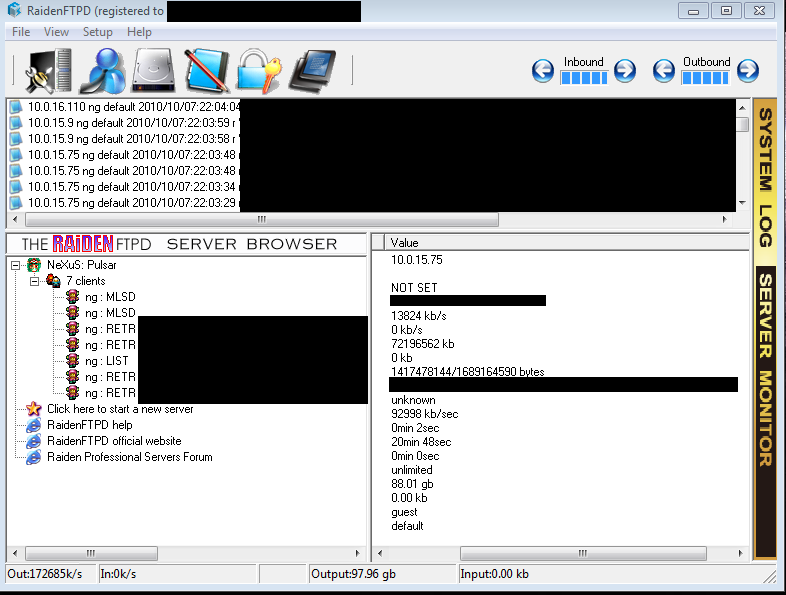Click here to start a new server
Viewport: 786px width, 595px height.
coord(119,409)
